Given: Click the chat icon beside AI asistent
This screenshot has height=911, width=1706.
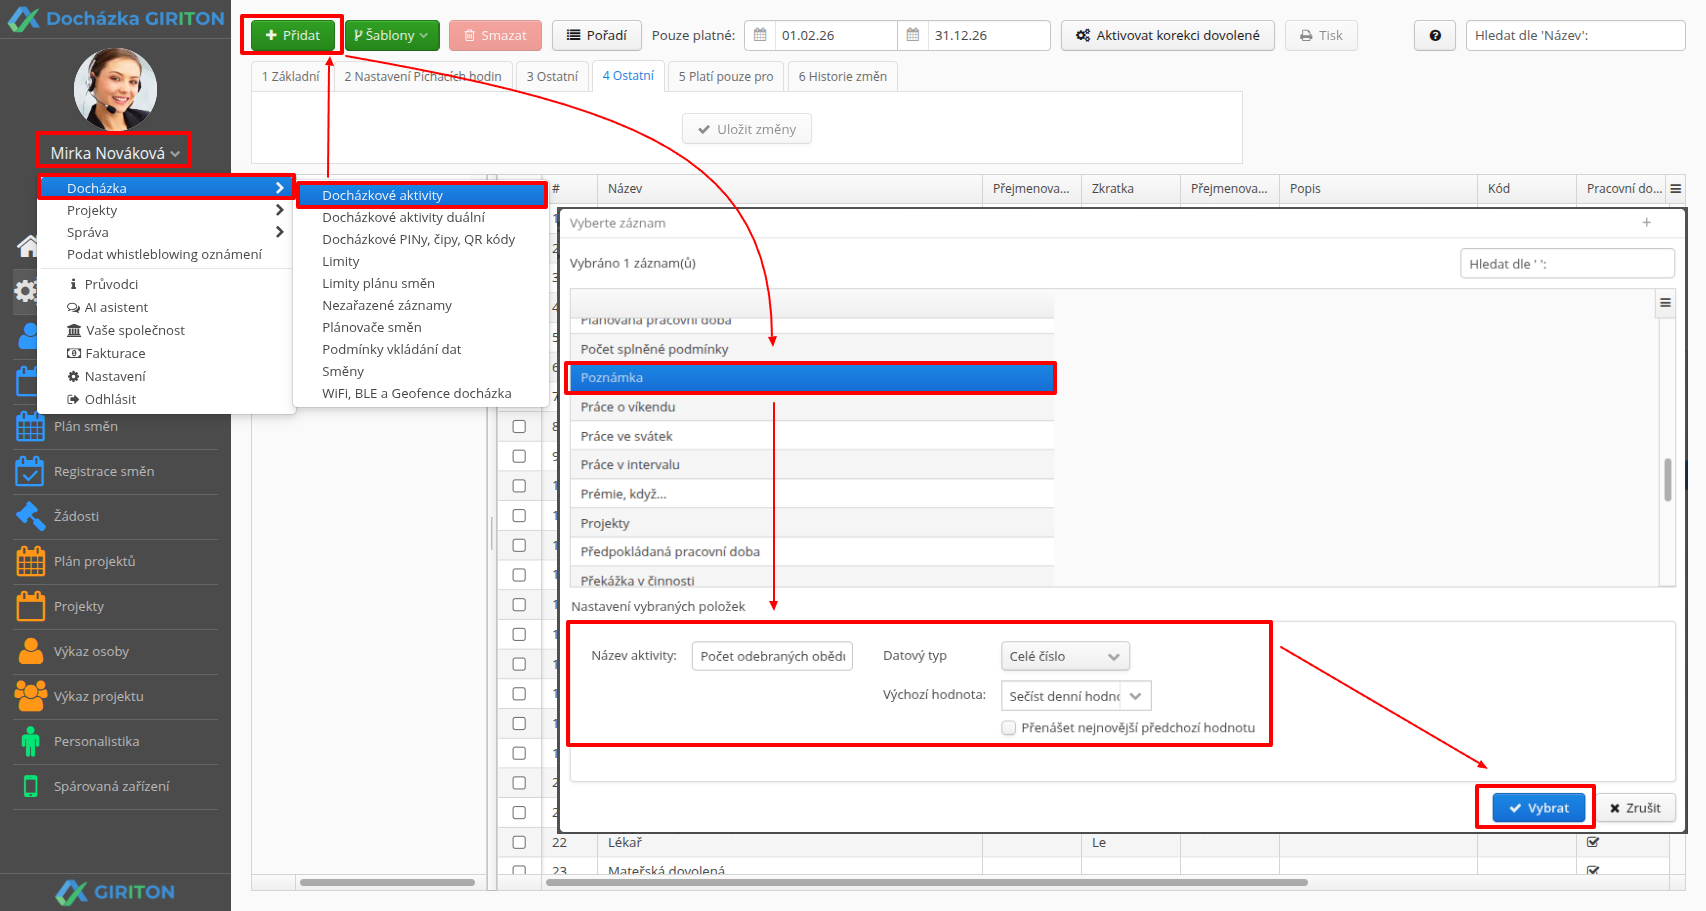Looking at the screenshot, I should [x=73, y=307].
